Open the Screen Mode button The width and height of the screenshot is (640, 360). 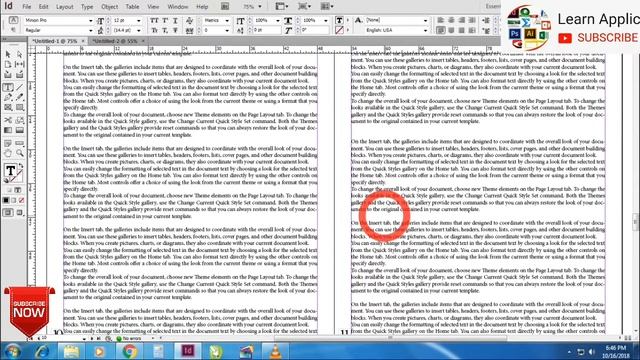[304, 7]
